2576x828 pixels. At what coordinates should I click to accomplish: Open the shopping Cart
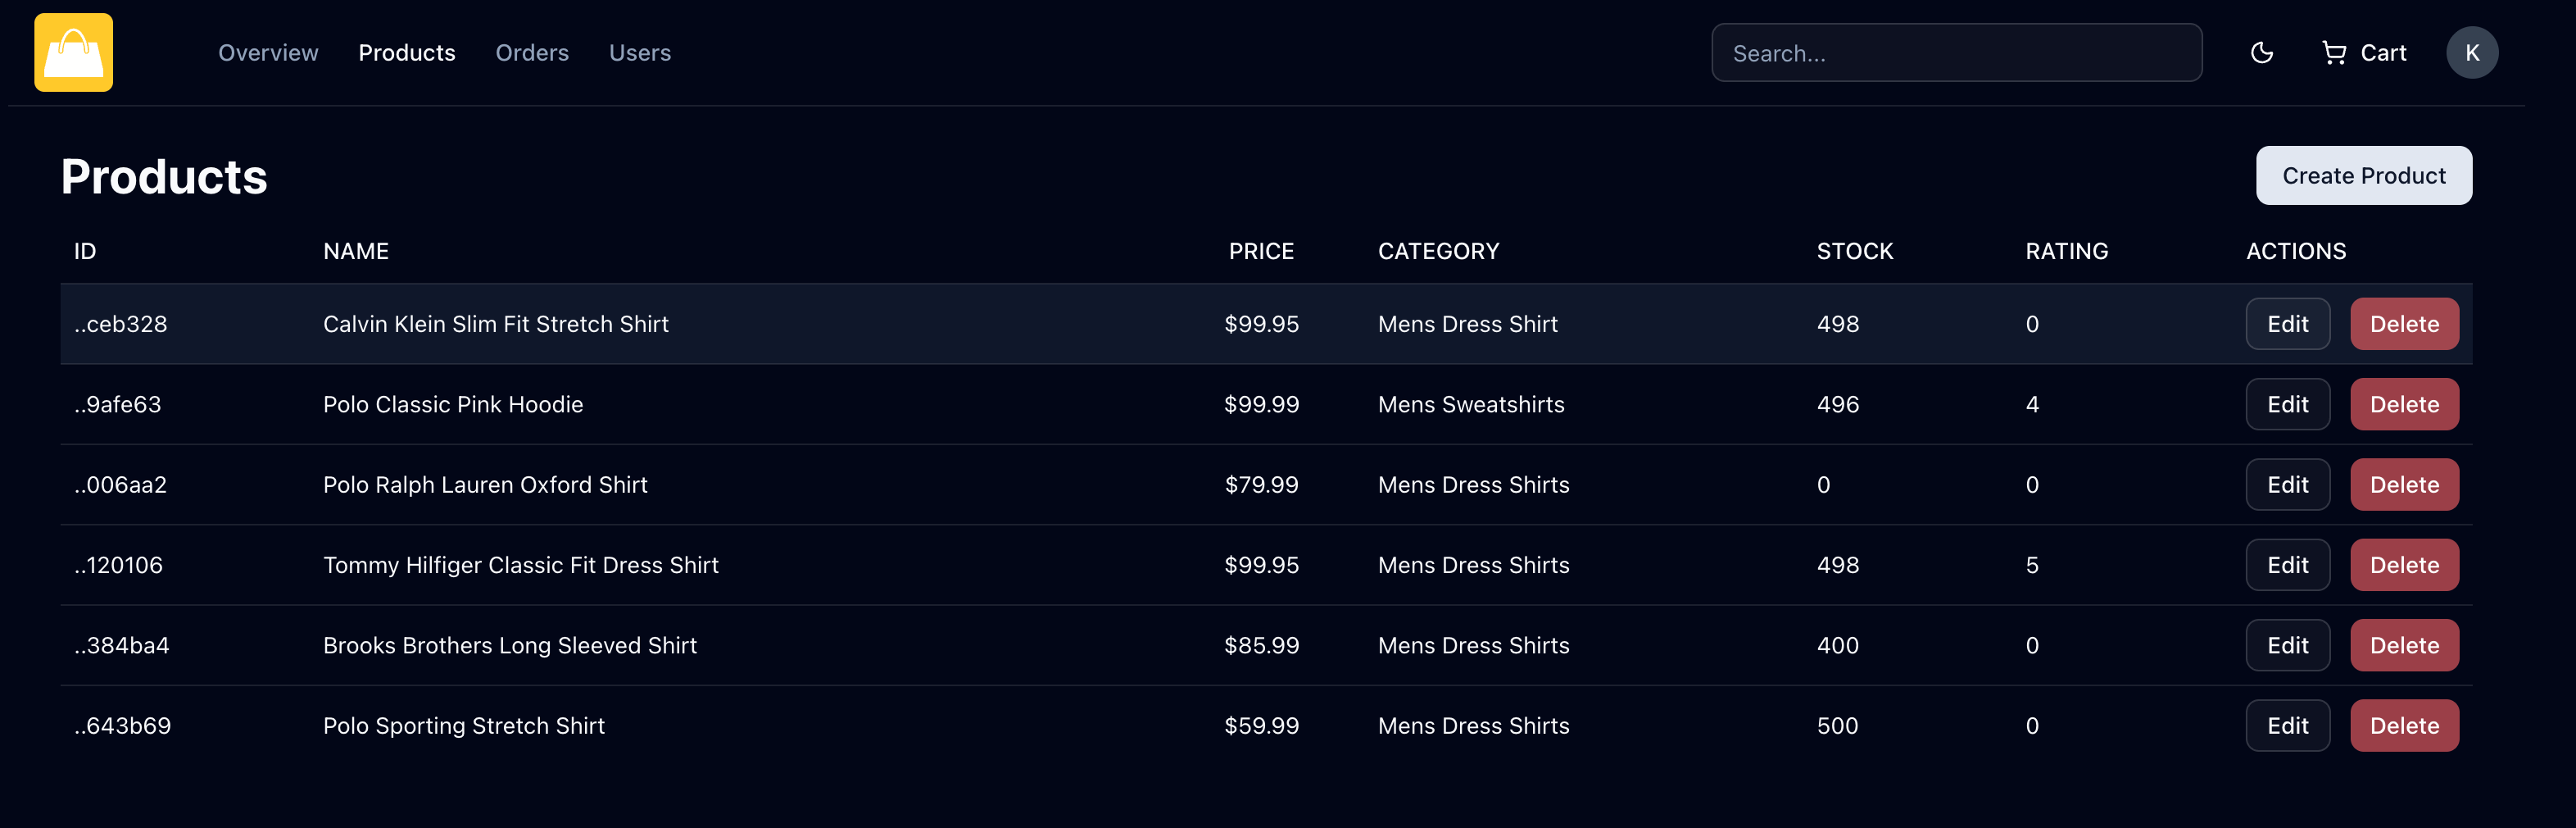coord(2364,53)
